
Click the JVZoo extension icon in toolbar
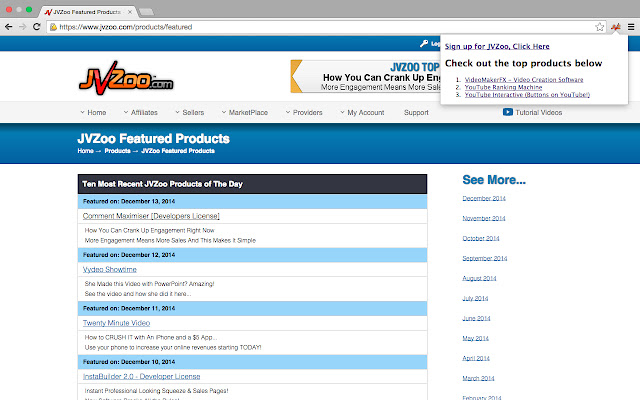[616, 27]
